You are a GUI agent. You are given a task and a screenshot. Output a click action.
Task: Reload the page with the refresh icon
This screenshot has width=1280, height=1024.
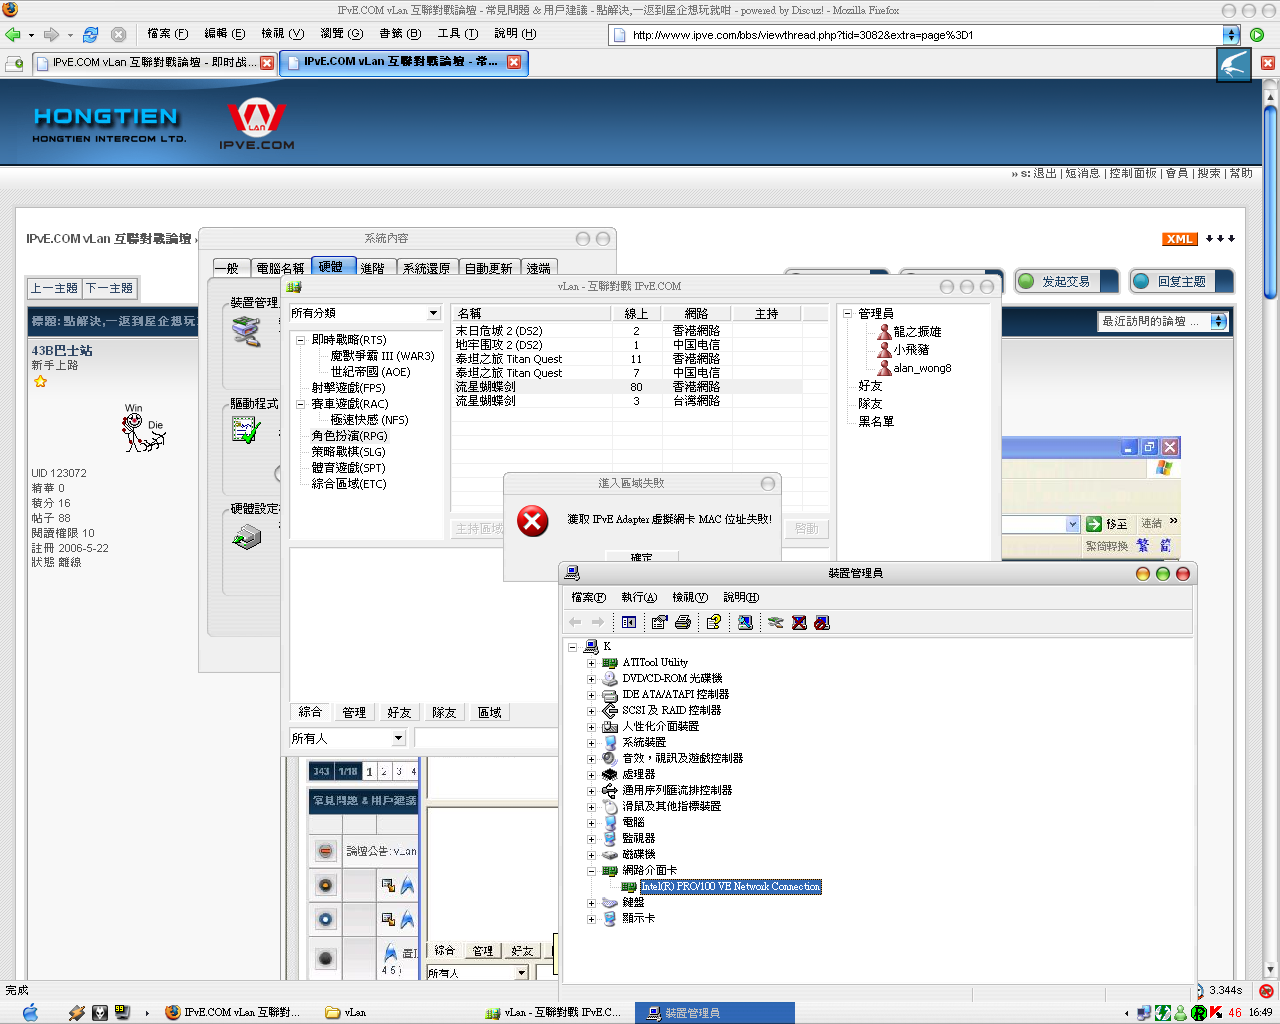(x=91, y=34)
